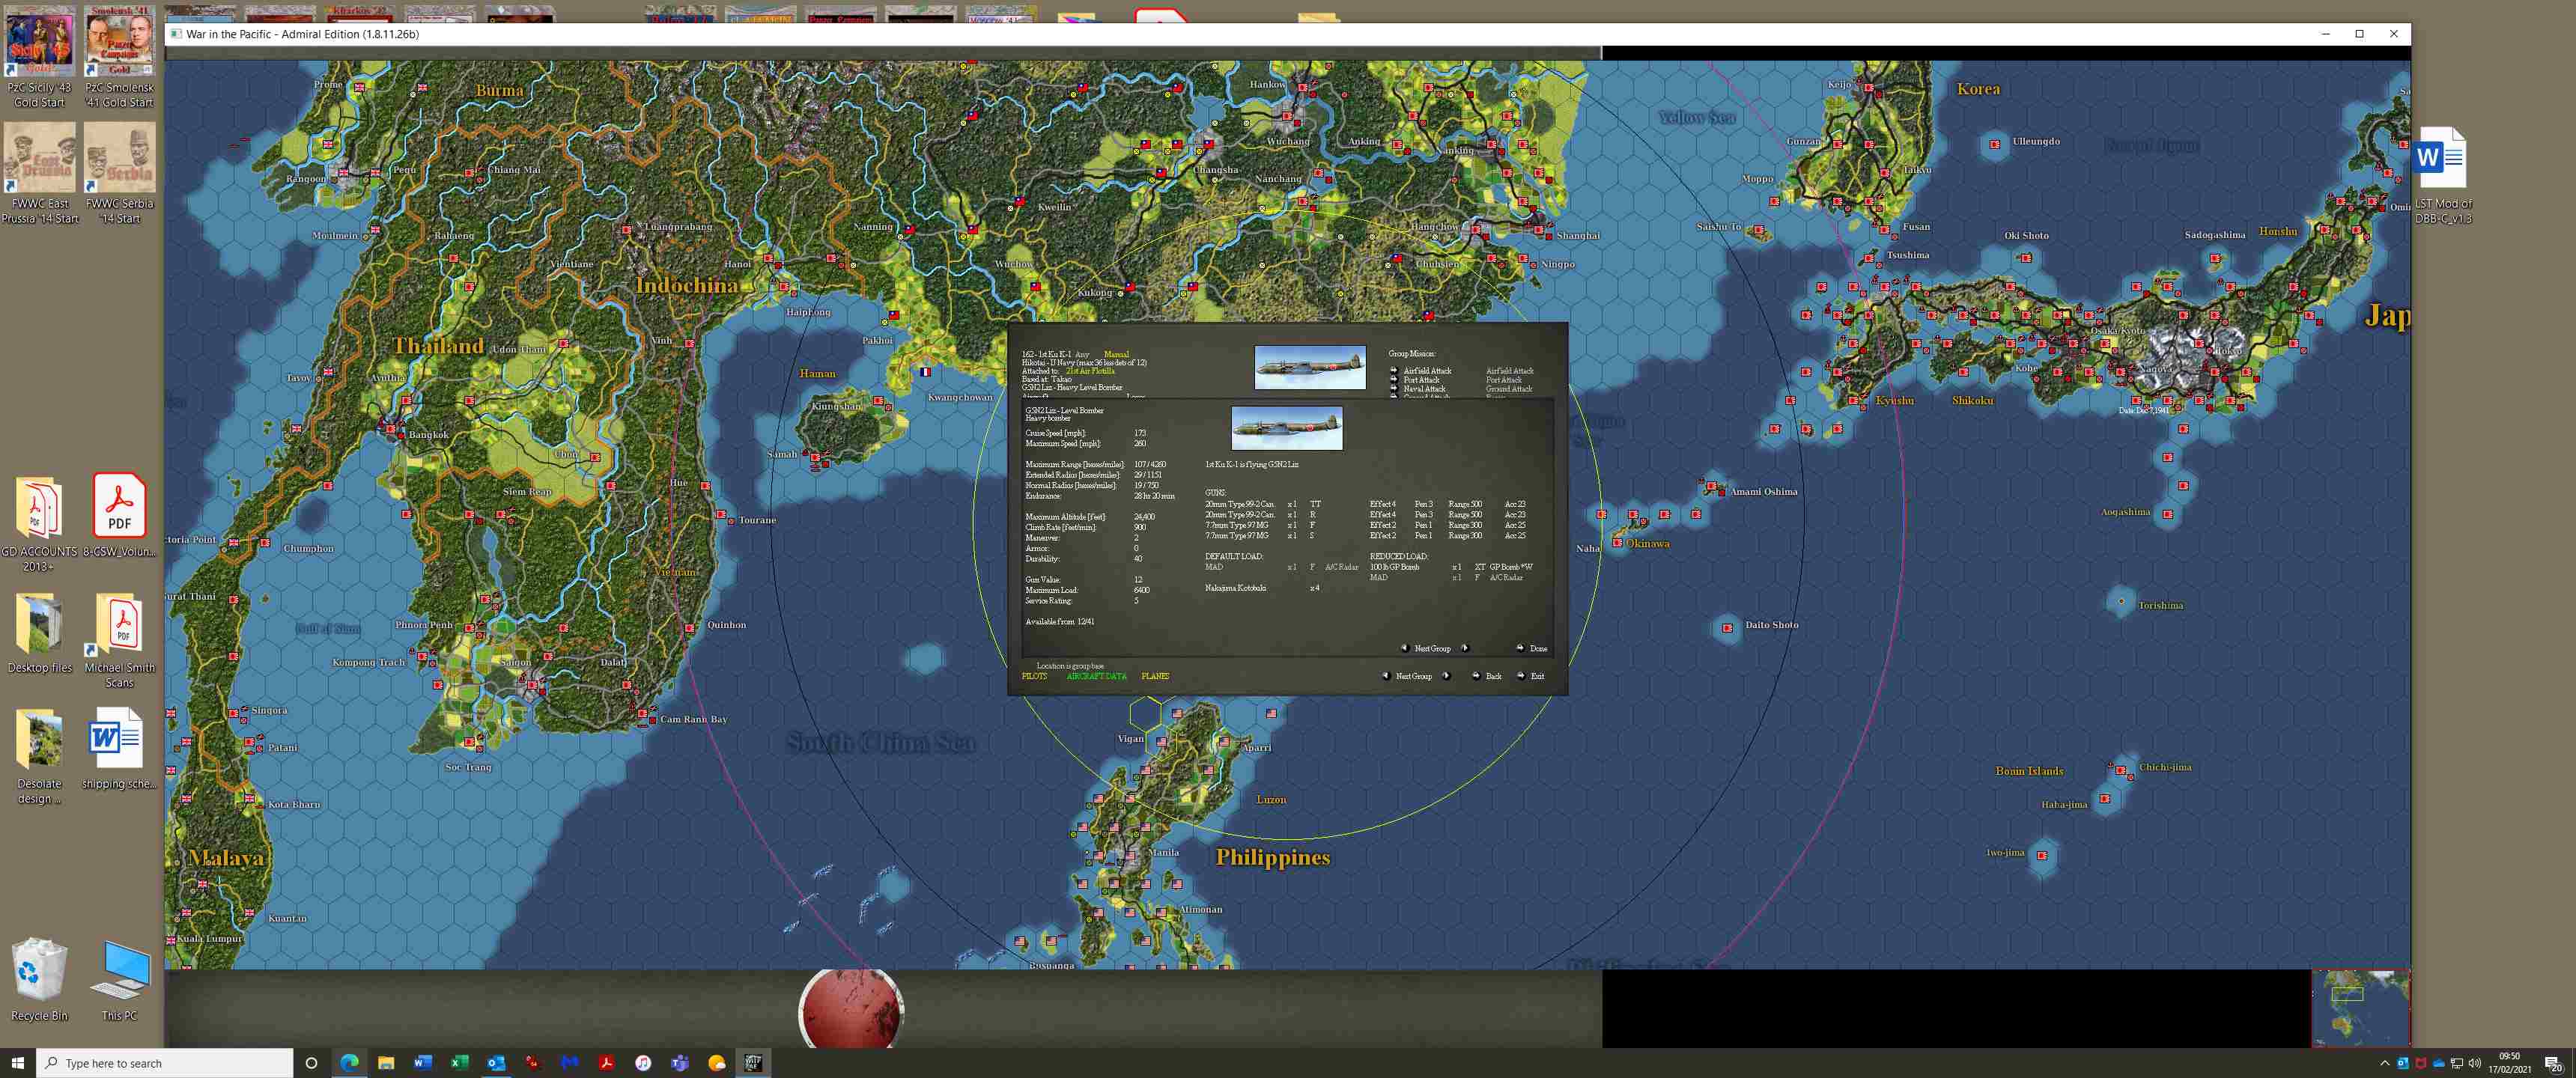This screenshot has width=2576, height=1078.
Task: Click Done in aircraft data panel
Action: click(1538, 648)
